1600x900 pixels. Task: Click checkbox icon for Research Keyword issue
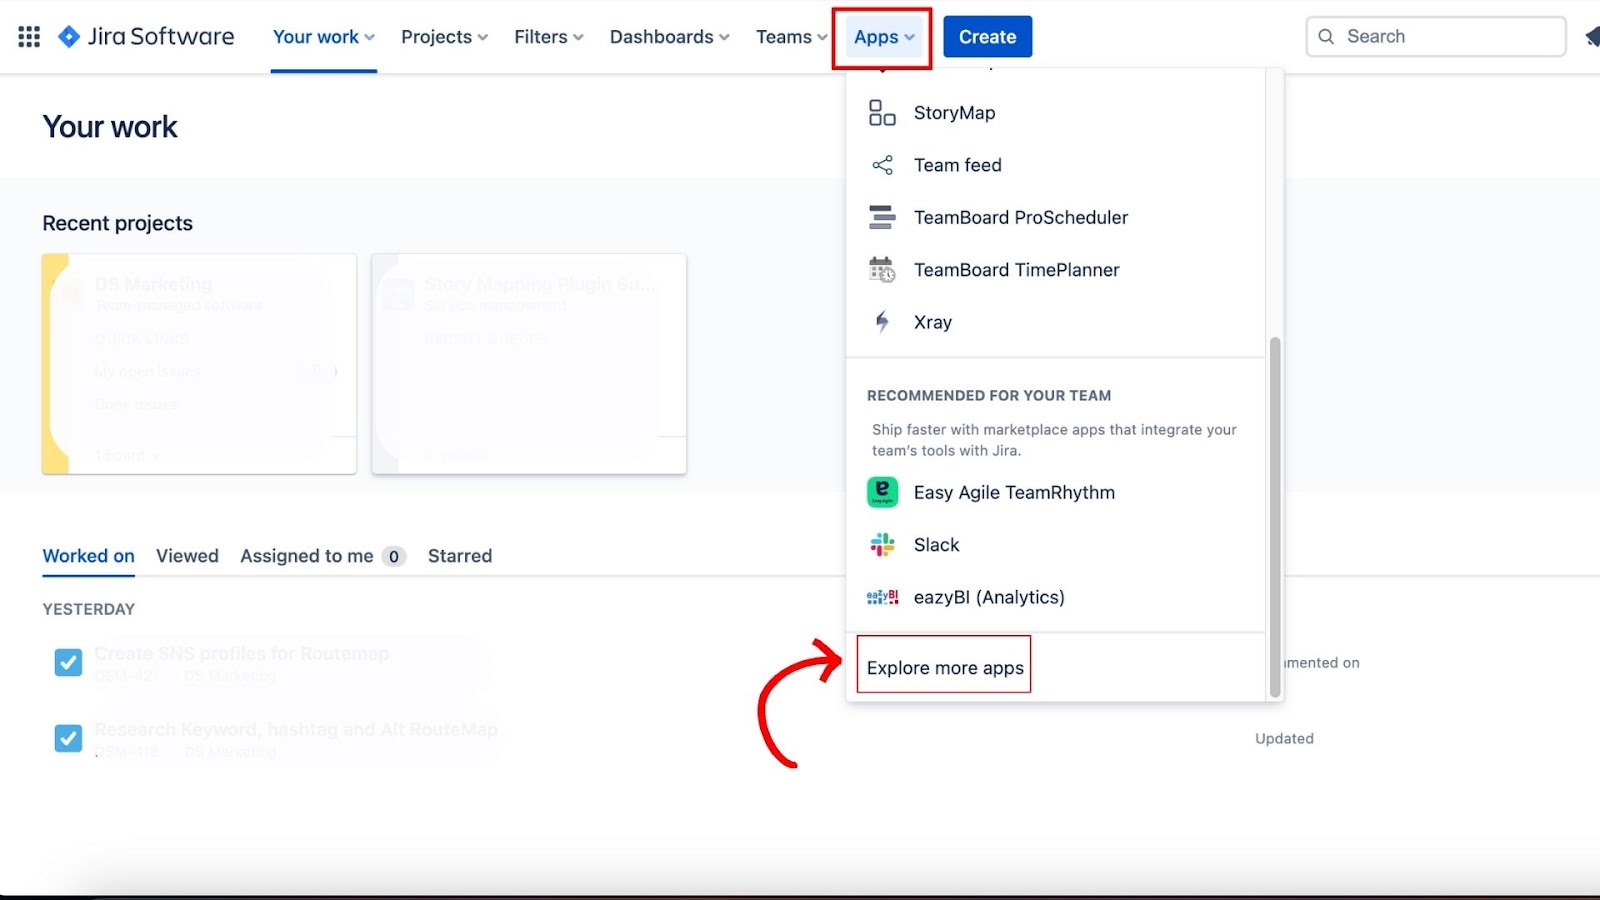pos(68,738)
